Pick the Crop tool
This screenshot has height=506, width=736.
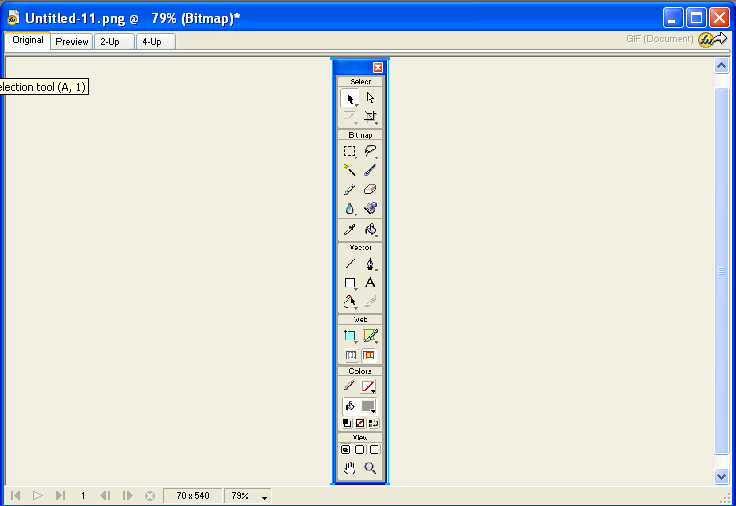pyautogui.click(x=370, y=116)
